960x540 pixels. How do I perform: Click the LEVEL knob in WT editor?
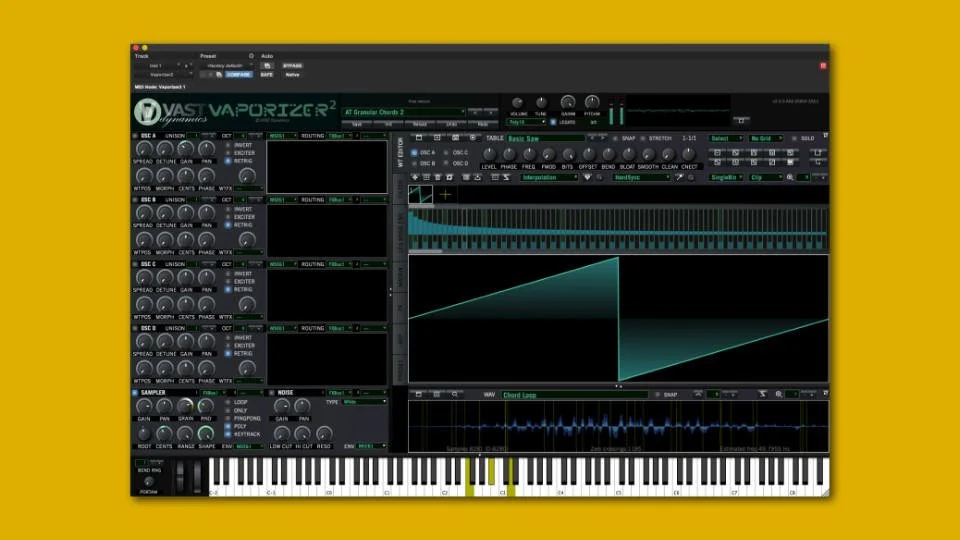click(489, 154)
